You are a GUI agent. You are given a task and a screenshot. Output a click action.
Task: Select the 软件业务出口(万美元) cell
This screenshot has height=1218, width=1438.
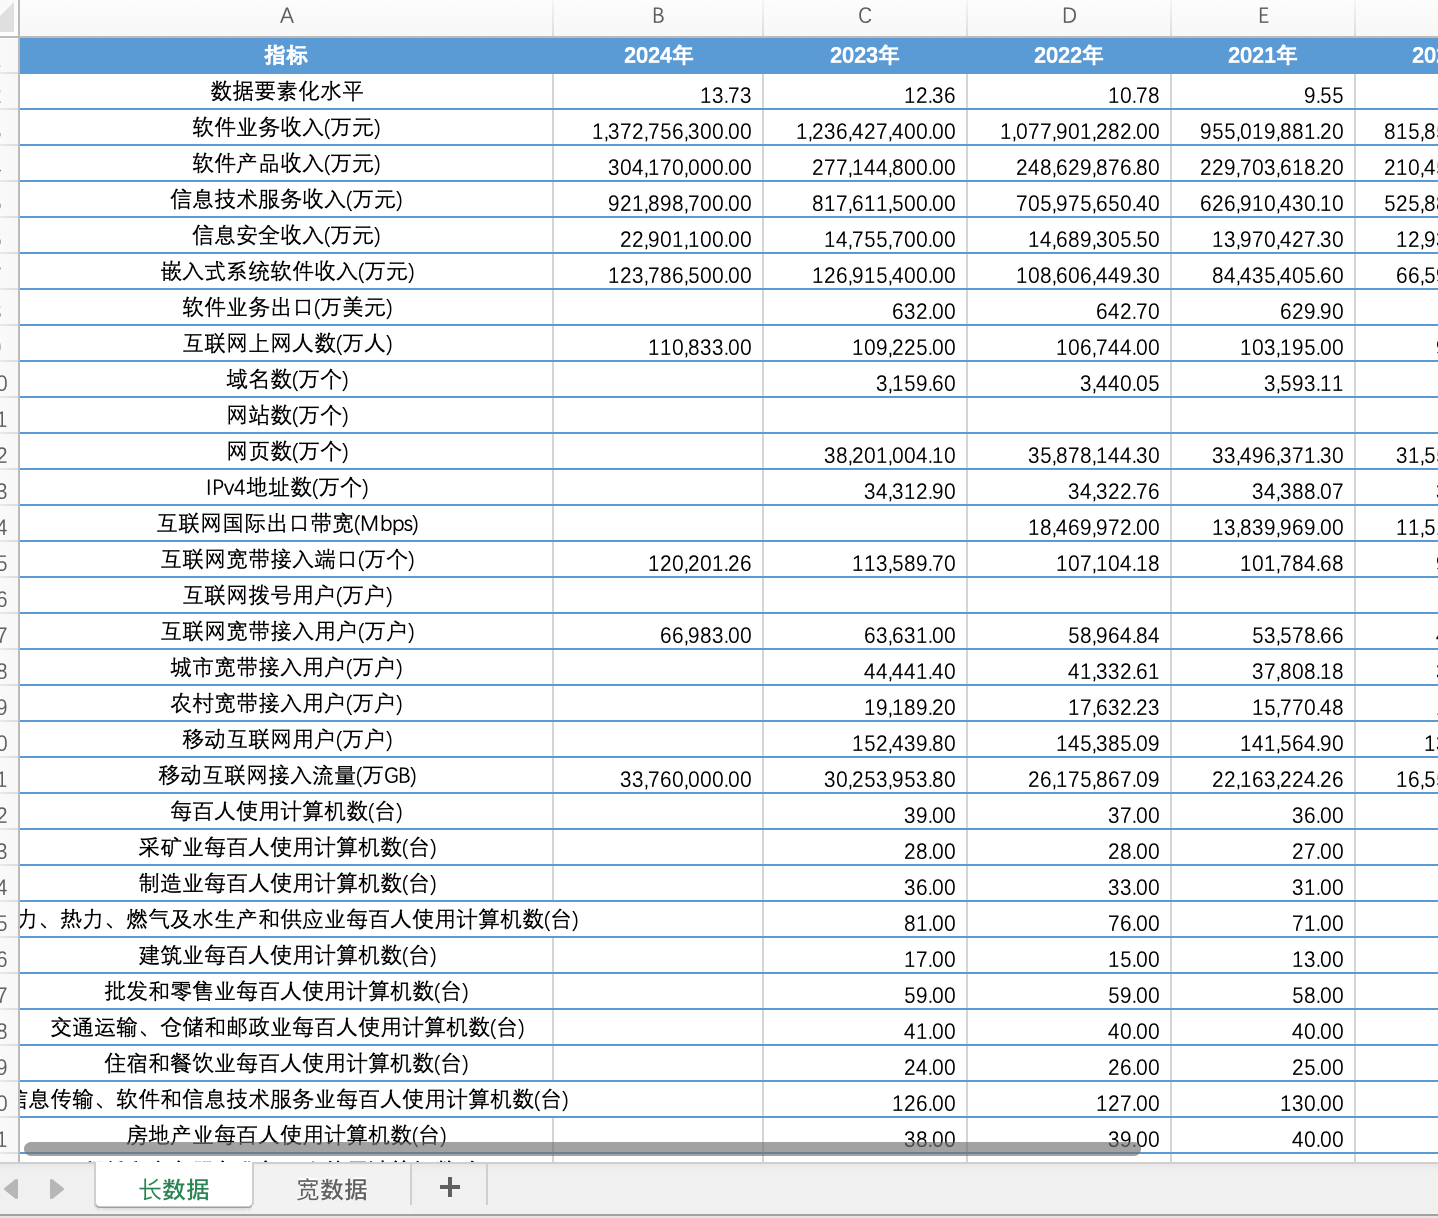click(286, 308)
